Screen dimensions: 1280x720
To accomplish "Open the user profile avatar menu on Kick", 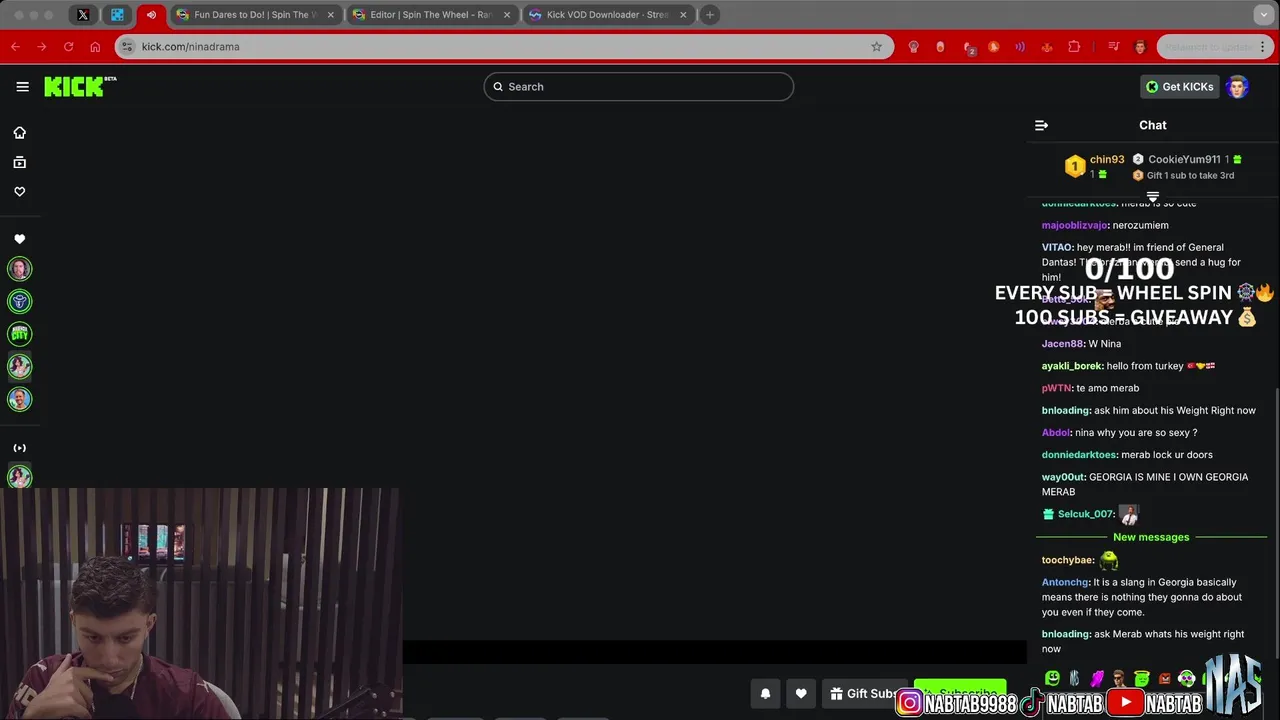I will (x=1237, y=87).
